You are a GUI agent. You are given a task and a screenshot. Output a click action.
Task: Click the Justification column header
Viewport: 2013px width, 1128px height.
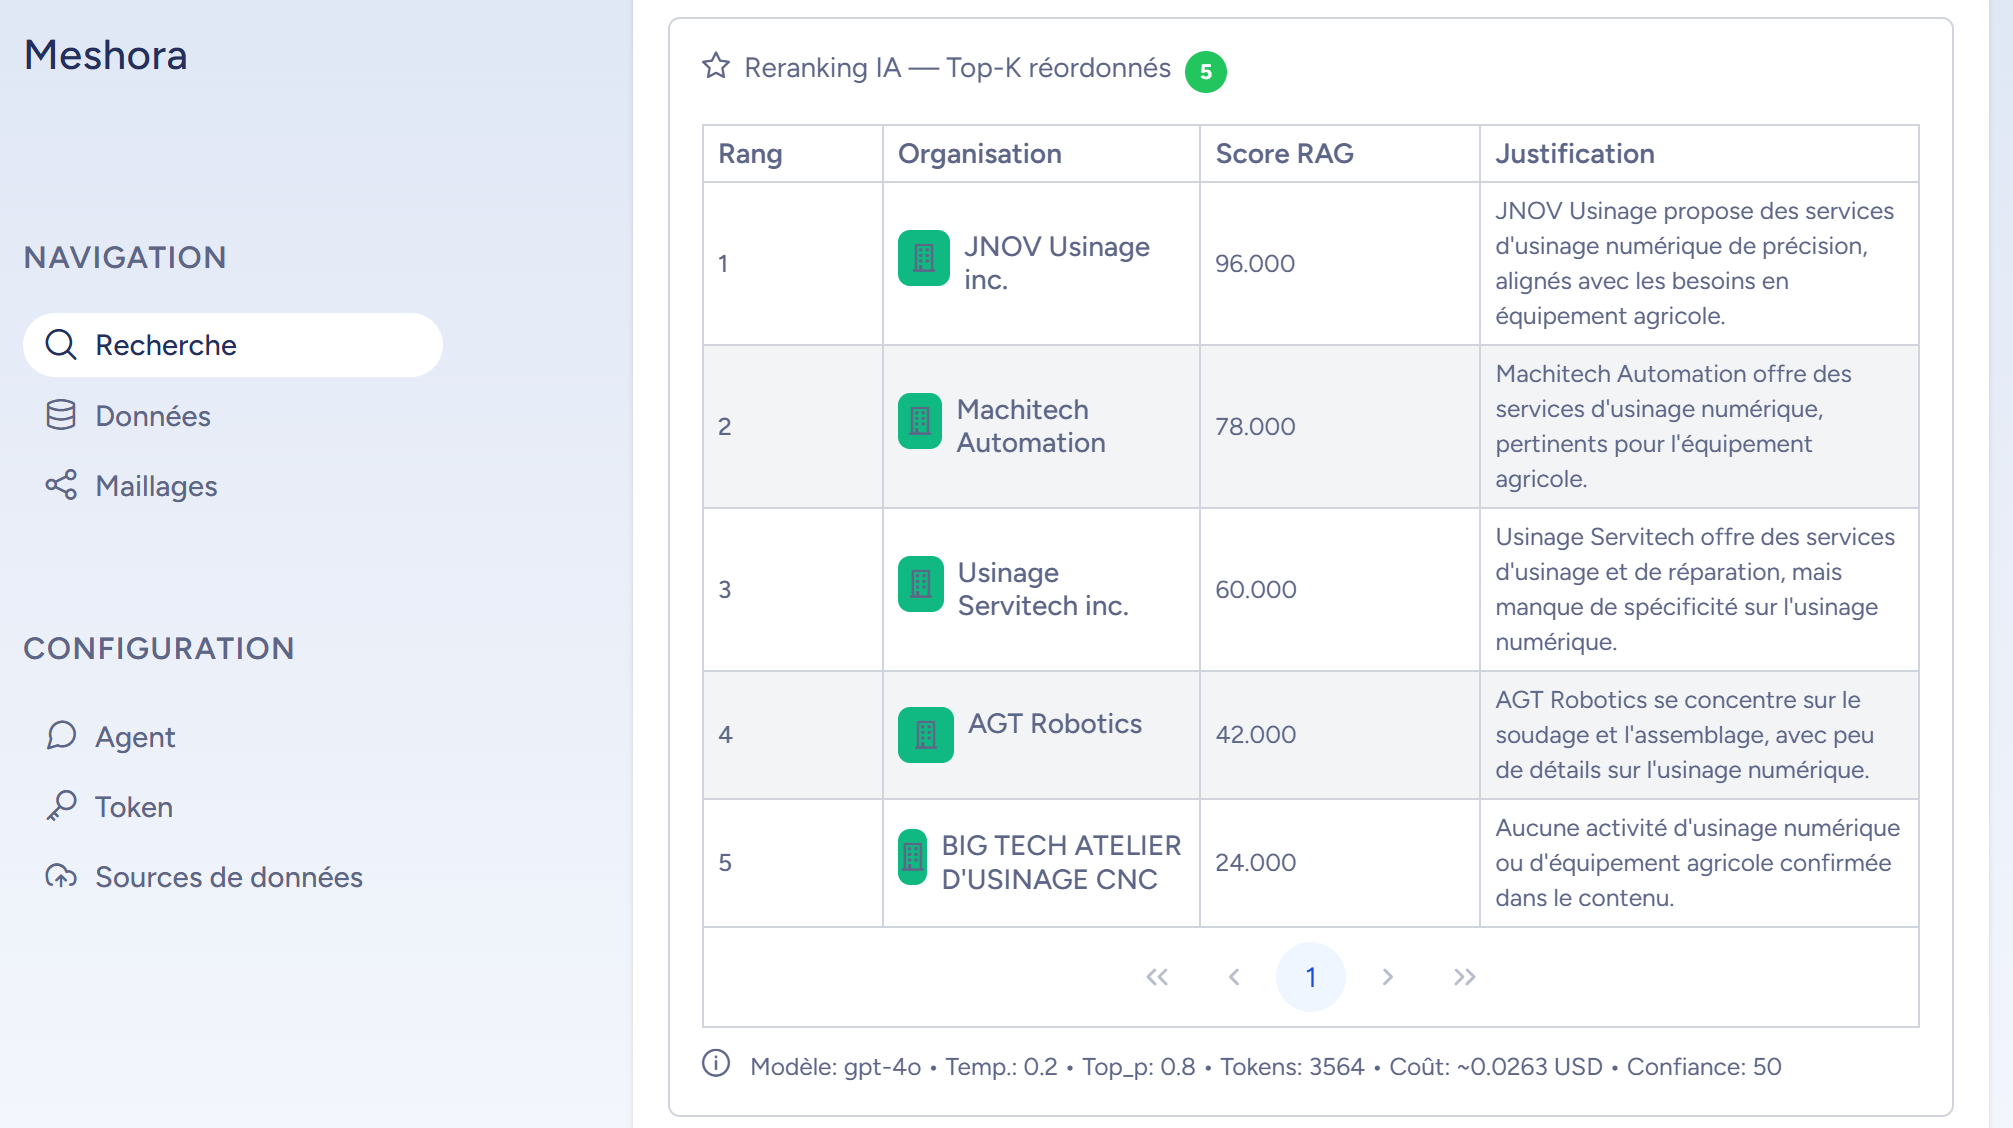coord(1699,154)
